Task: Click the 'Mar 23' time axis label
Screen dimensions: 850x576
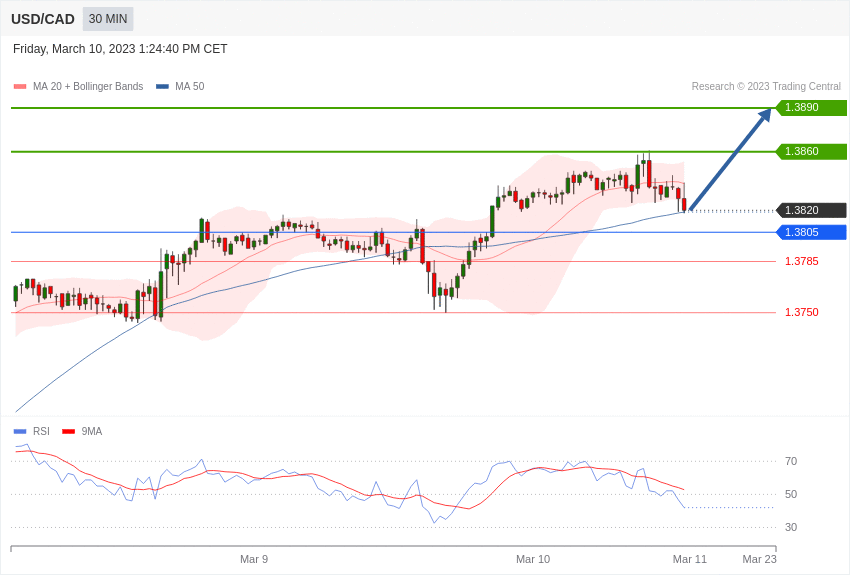Action: point(759,559)
